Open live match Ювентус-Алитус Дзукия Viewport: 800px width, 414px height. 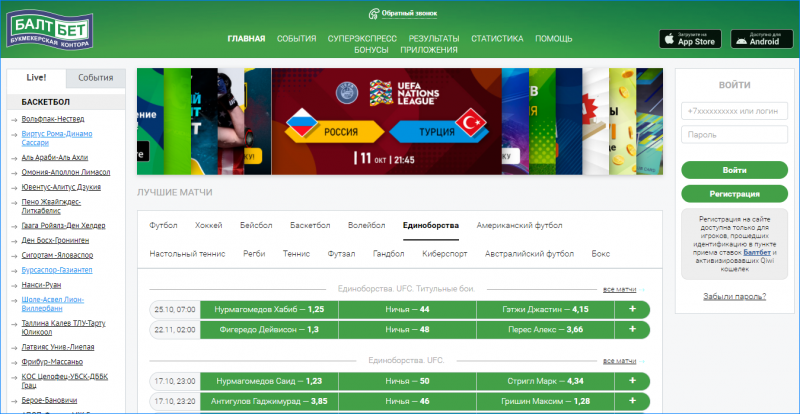point(61,187)
